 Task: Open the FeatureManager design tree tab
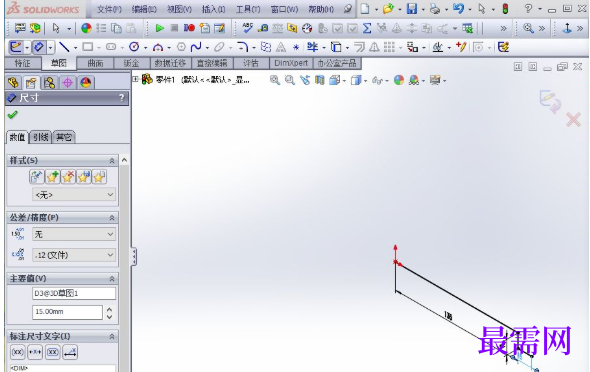13,82
